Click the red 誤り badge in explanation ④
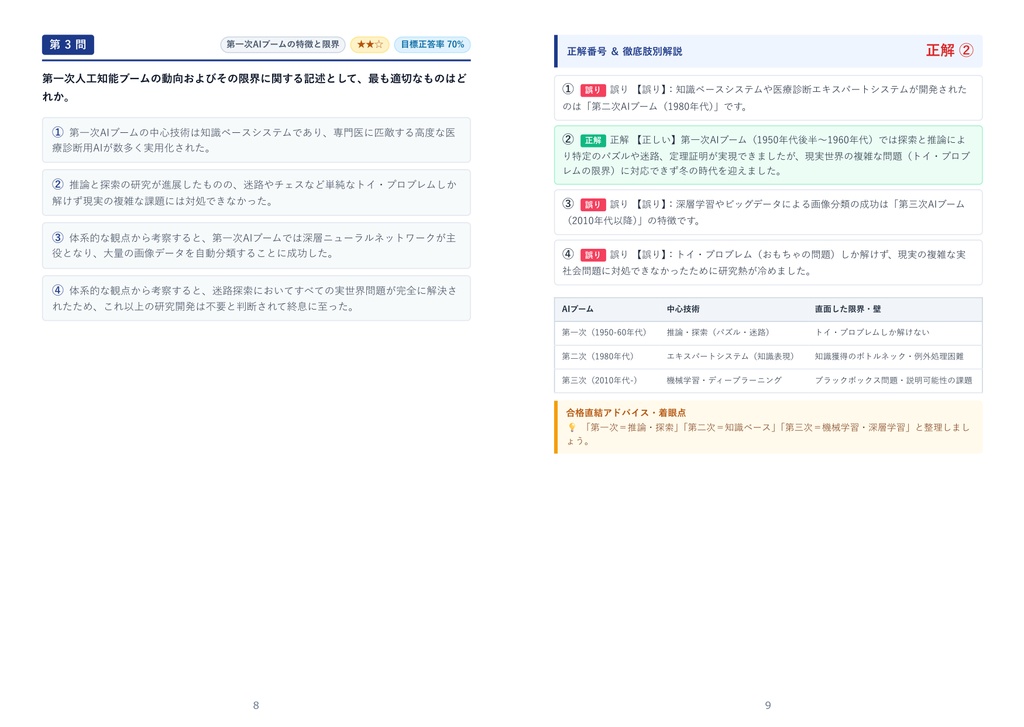1024x727 pixels. point(592,255)
